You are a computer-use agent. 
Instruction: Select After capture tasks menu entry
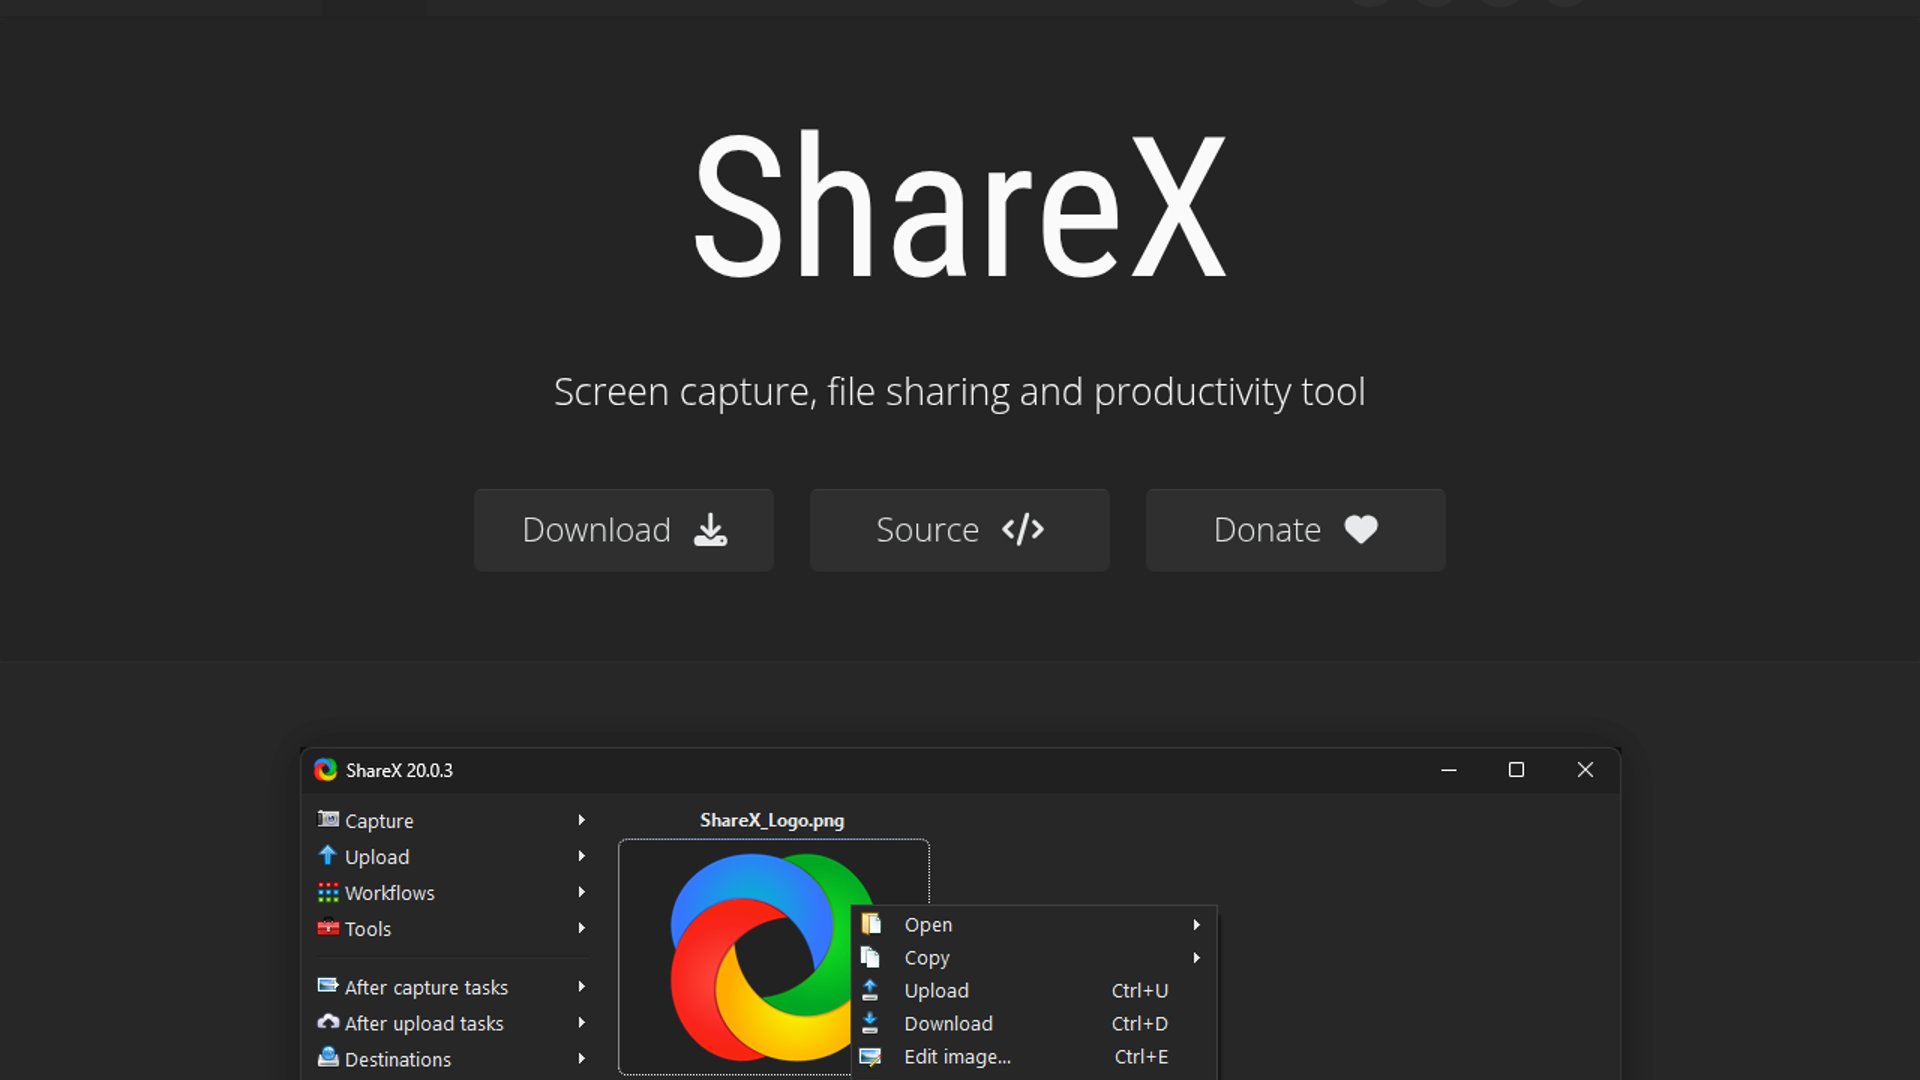[452, 988]
